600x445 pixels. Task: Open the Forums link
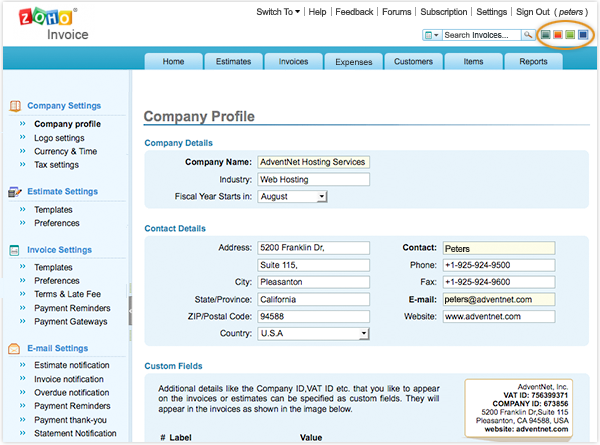[x=396, y=12]
